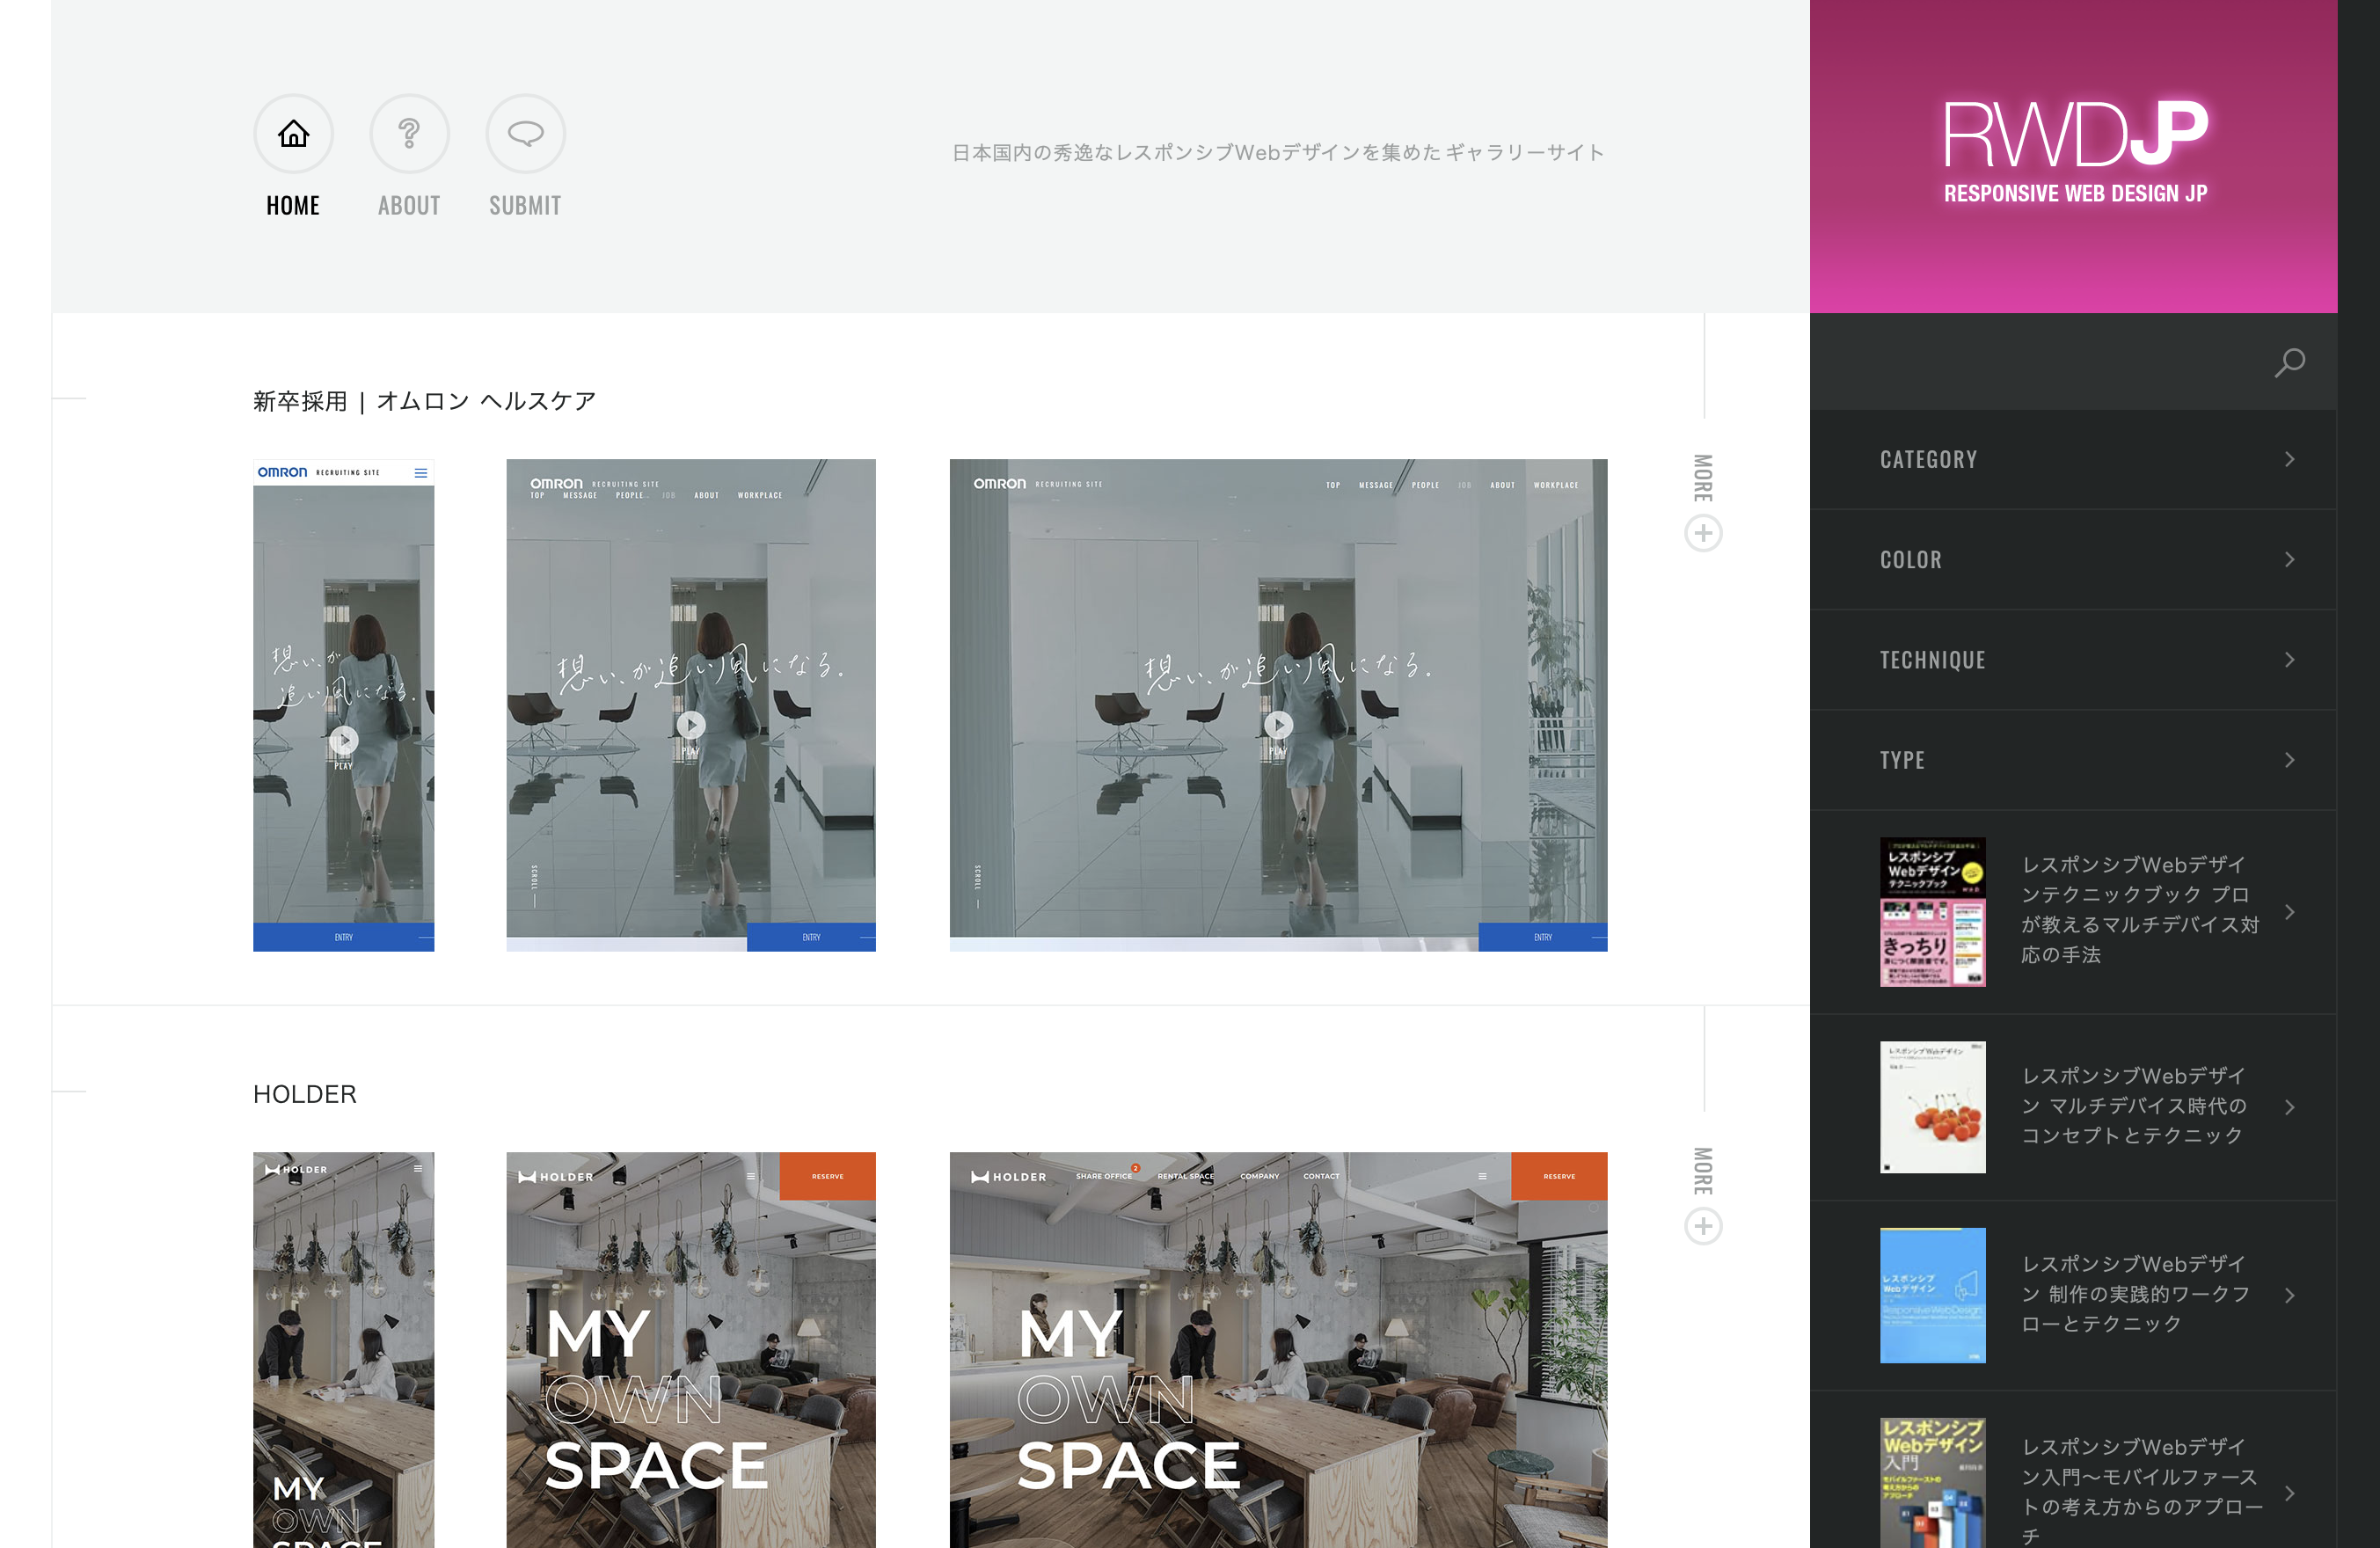Click chevron beside マルチデバイス時代 book

pyautogui.click(x=2289, y=1107)
